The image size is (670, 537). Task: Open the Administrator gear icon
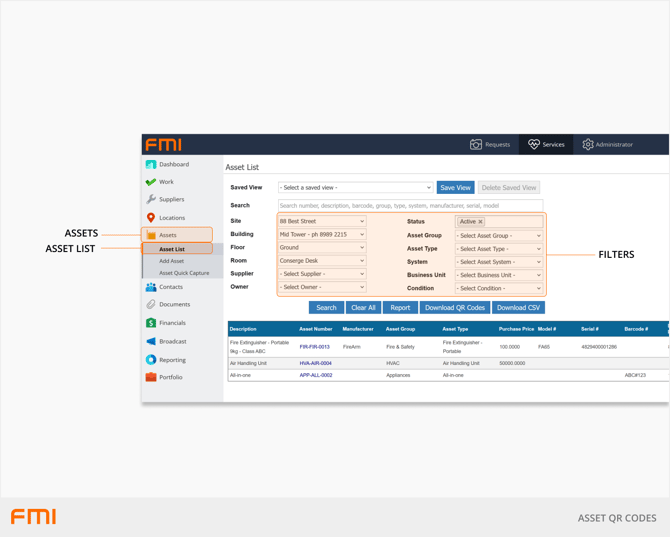[588, 144]
